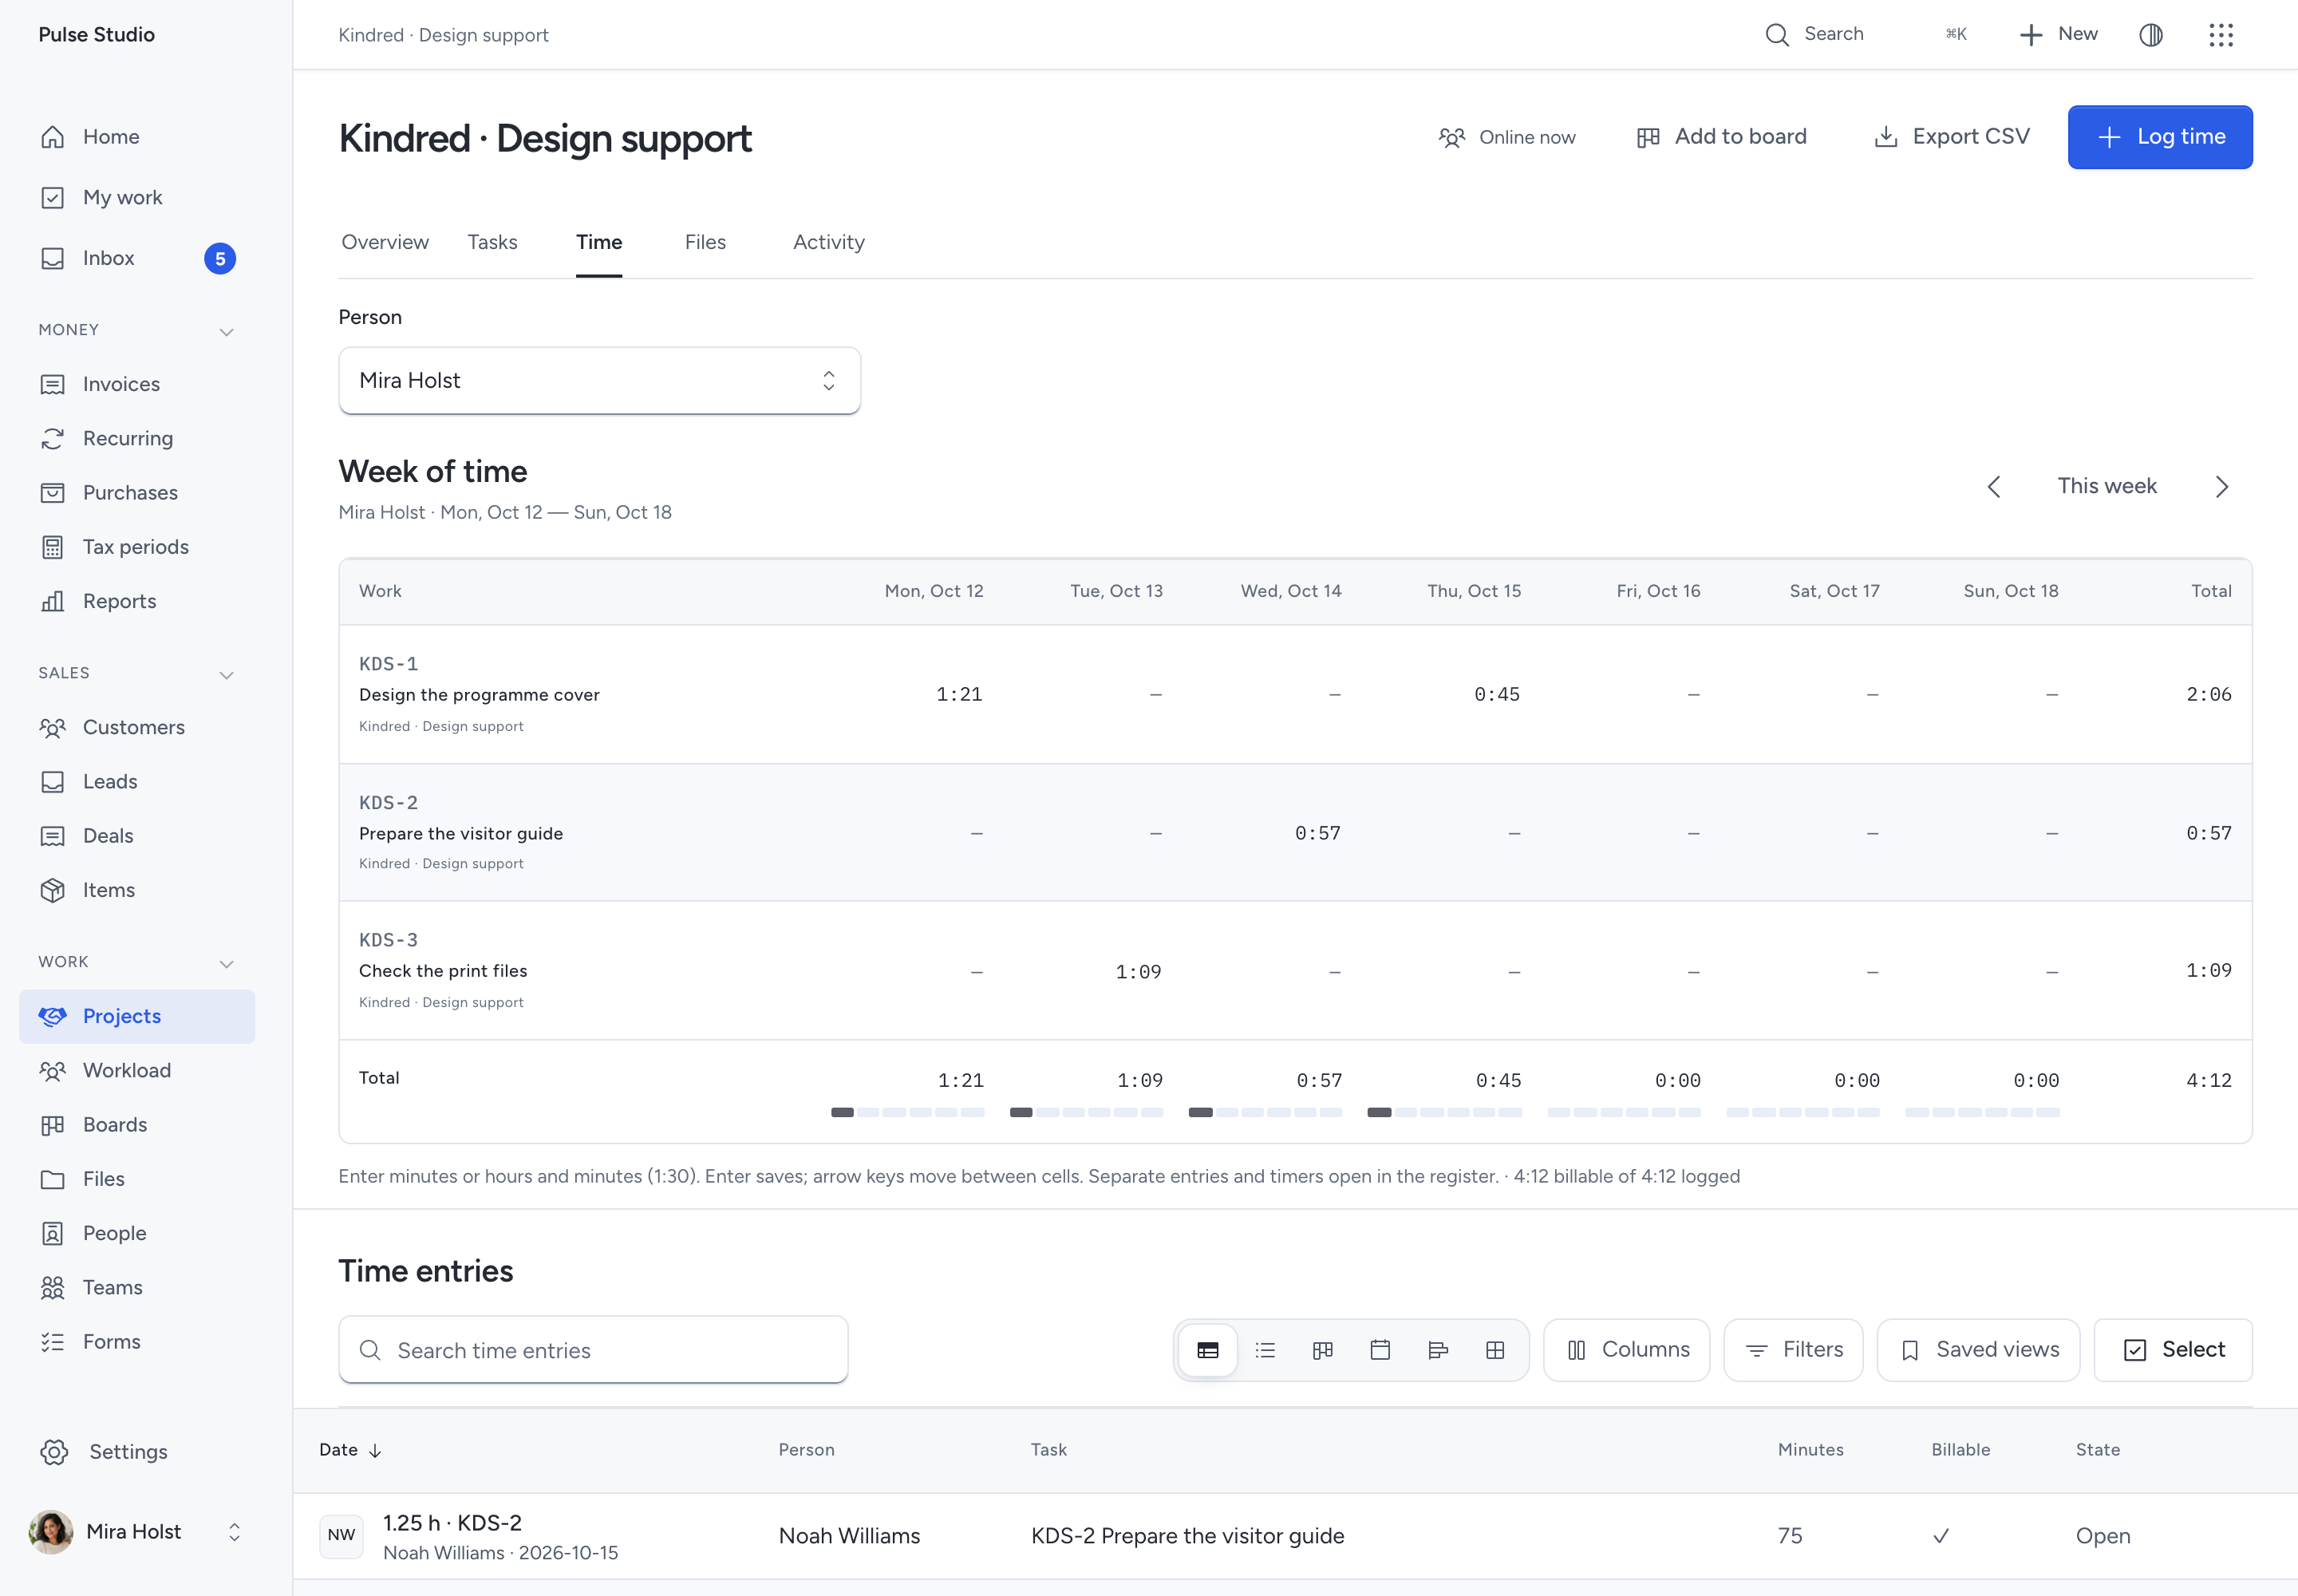The width and height of the screenshot is (2298, 1596).
Task: Open the Mira Holst account switcher
Action: pyautogui.click(x=137, y=1532)
